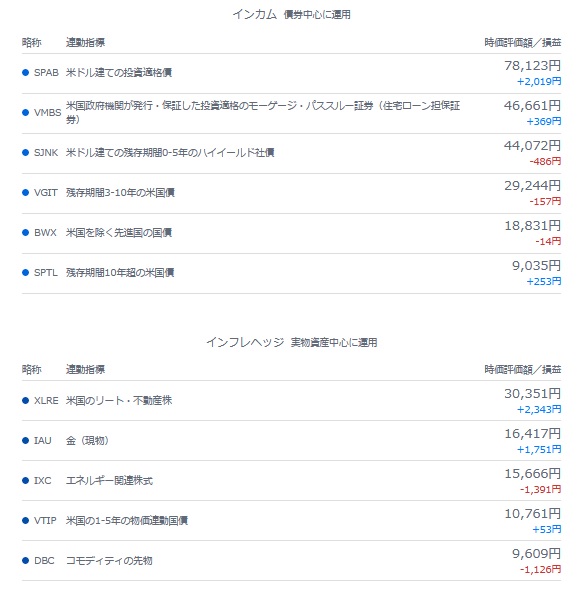Click the インフレヘッジ section heading
The image size is (580, 606).
(245, 342)
